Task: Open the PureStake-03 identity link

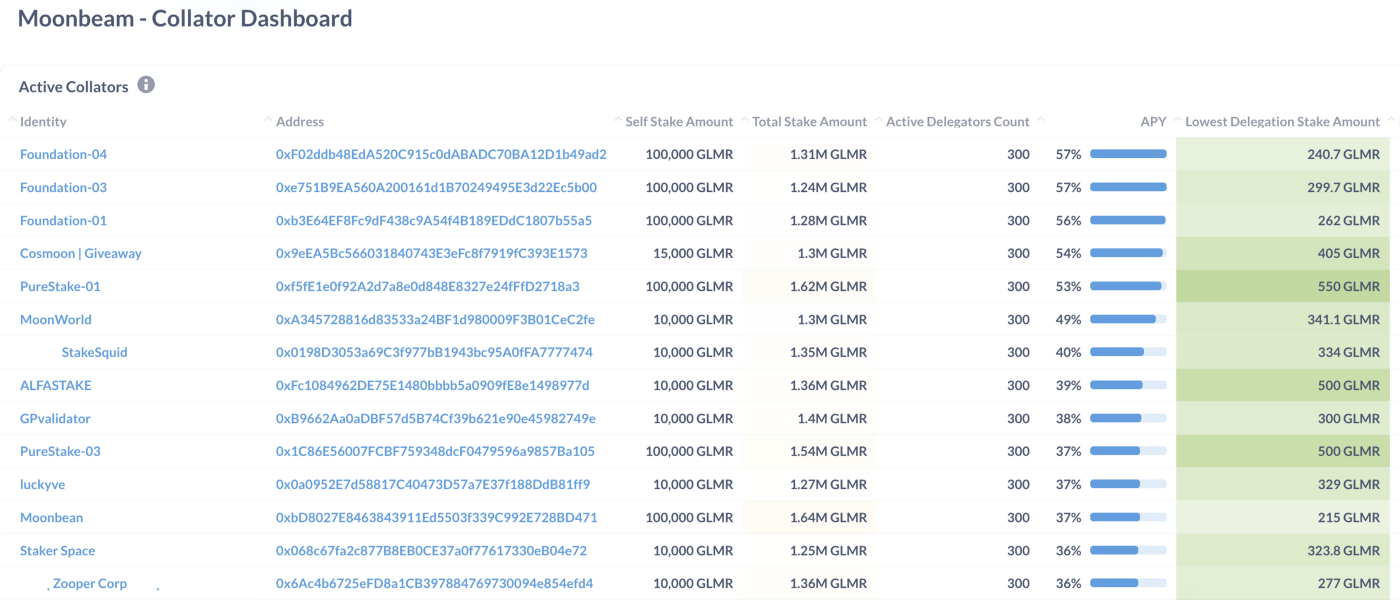Action: 60,451
